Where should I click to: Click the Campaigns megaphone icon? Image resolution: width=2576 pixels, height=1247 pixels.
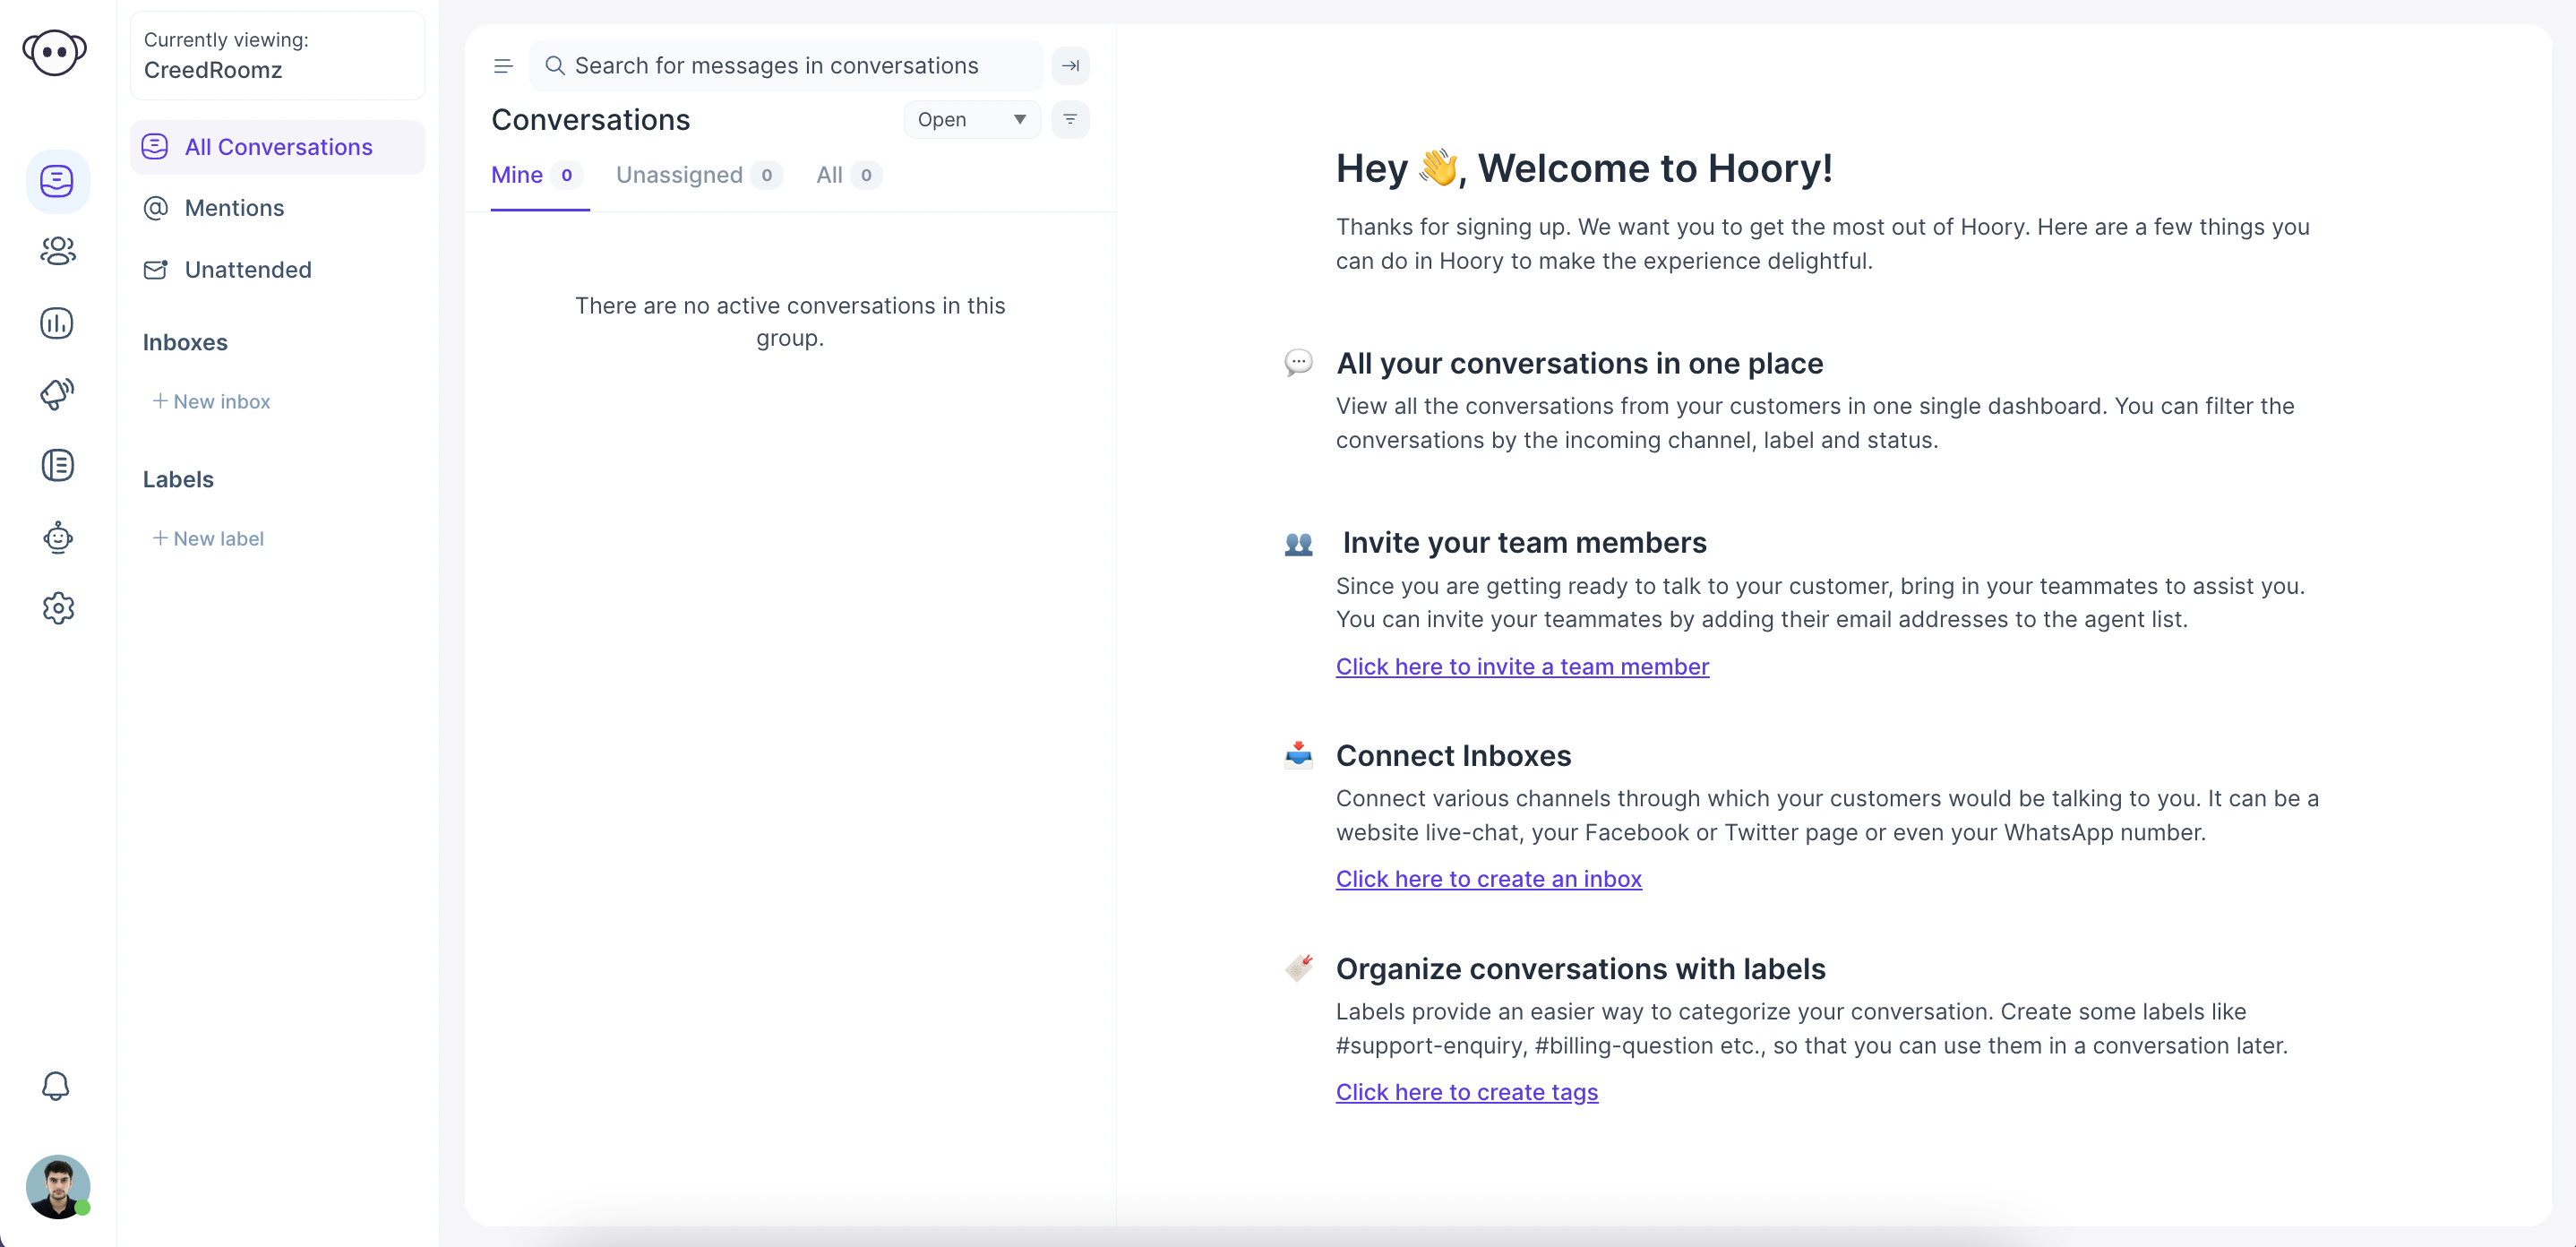click(57, 391)
